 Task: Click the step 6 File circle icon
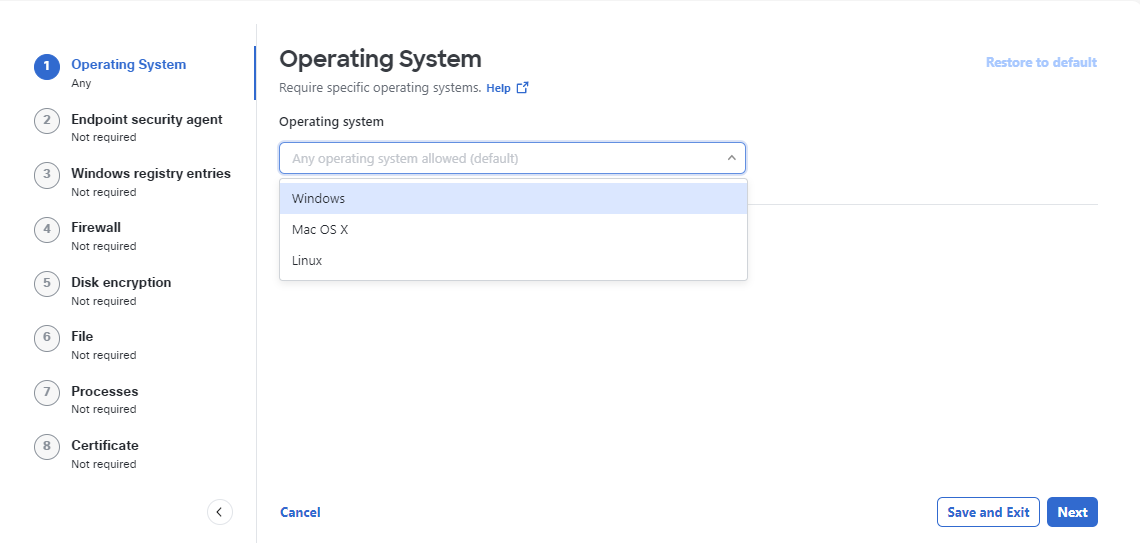tap(47, 338)
